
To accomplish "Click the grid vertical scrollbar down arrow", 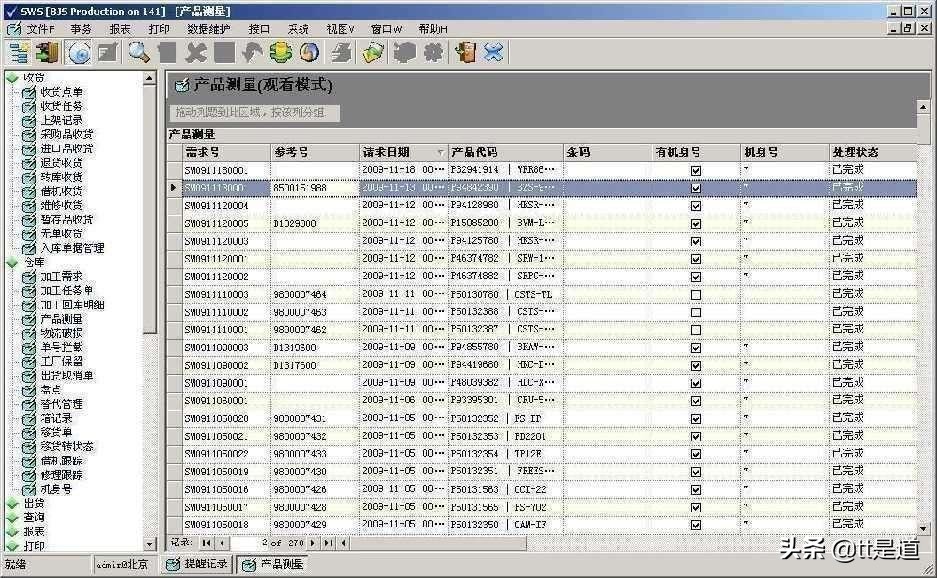I will (923, 528).
